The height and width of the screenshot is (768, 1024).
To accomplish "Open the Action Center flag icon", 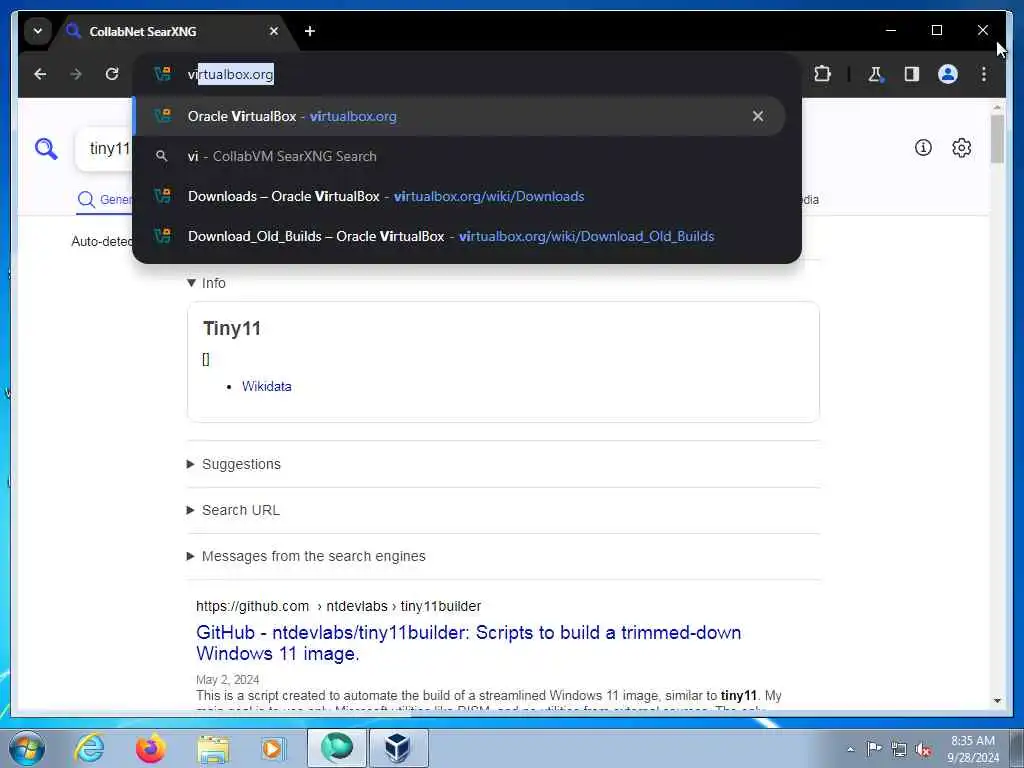I will (x=874, y=748).
